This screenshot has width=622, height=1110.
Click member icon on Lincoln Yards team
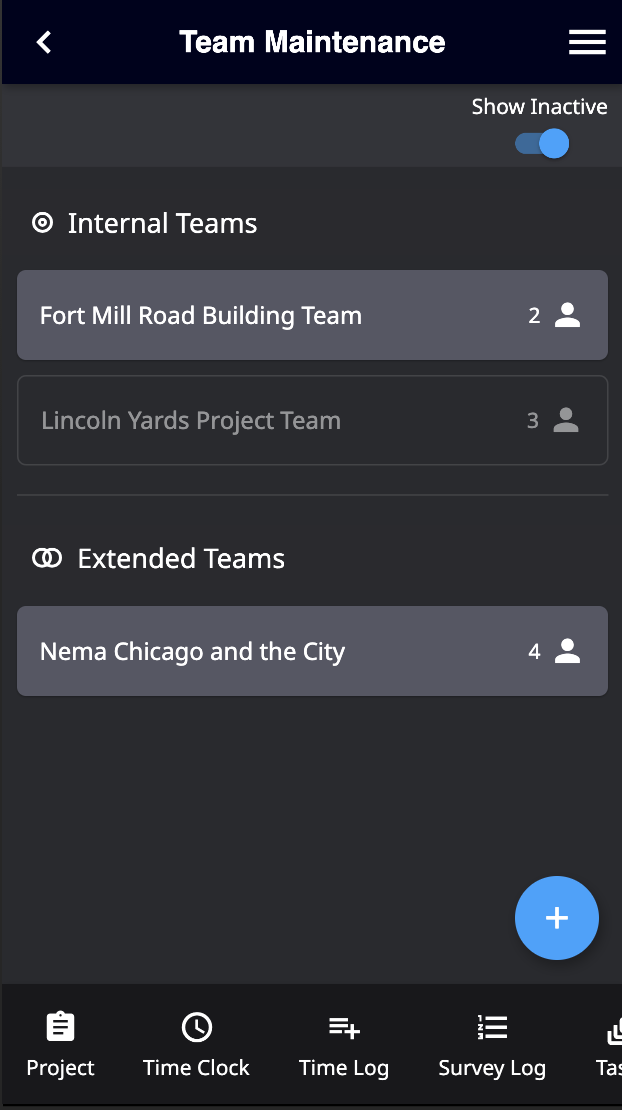pos(566,420)
